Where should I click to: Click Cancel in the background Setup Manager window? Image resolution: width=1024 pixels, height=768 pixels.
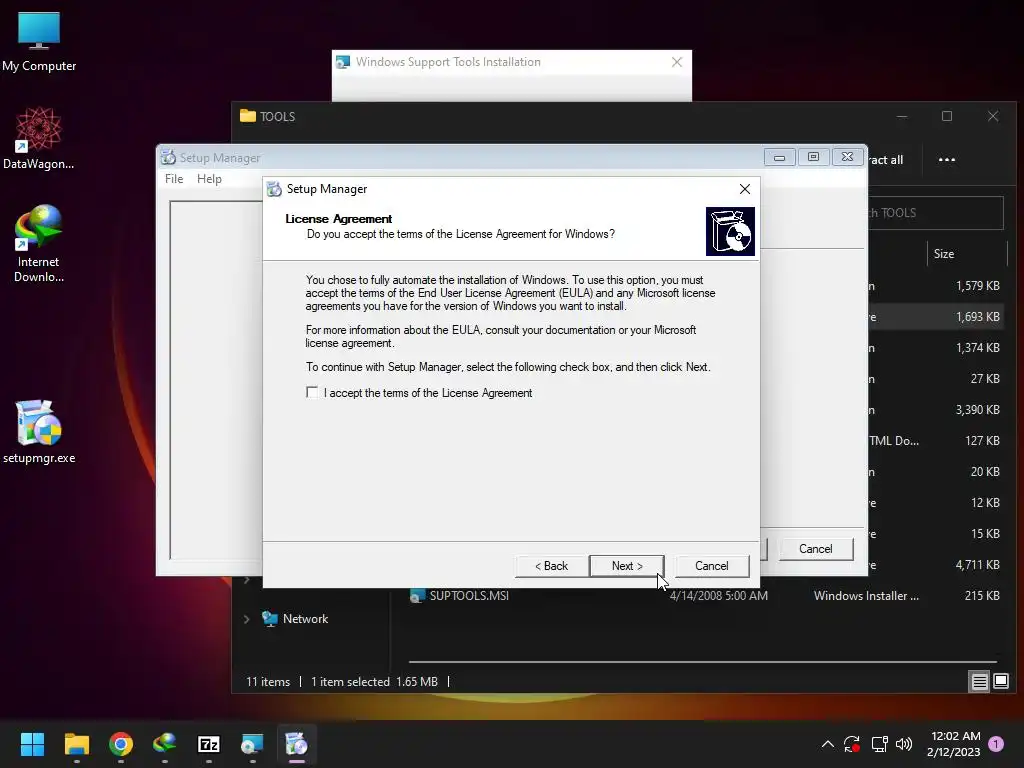816,549
